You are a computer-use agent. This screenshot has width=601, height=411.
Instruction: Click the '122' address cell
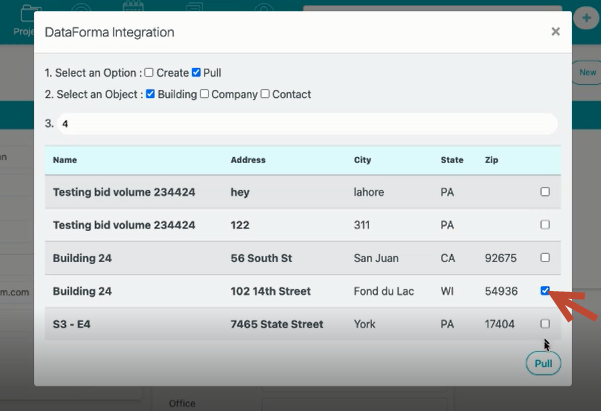click(240, 225)
